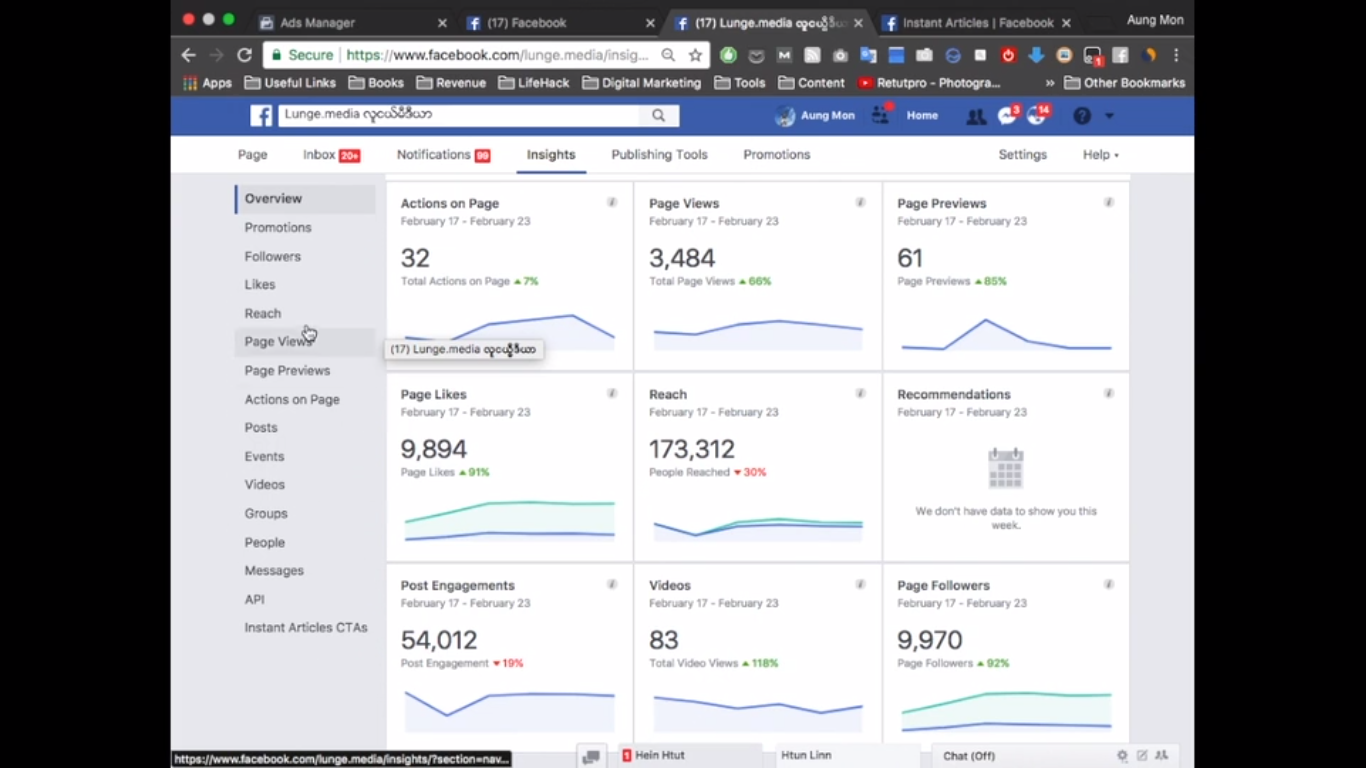
Task: Open the Publishing Tools tab
Action: (x=659, y=155)
